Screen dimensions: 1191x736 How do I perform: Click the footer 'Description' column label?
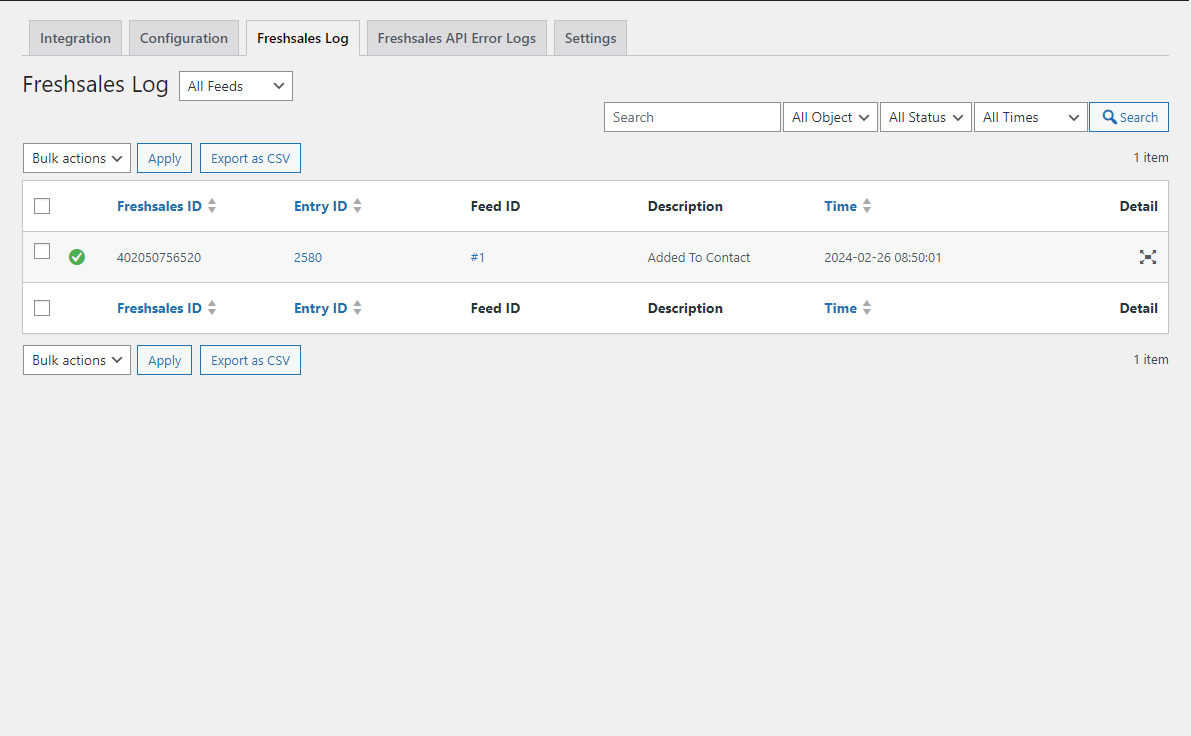tap(685, 308)
